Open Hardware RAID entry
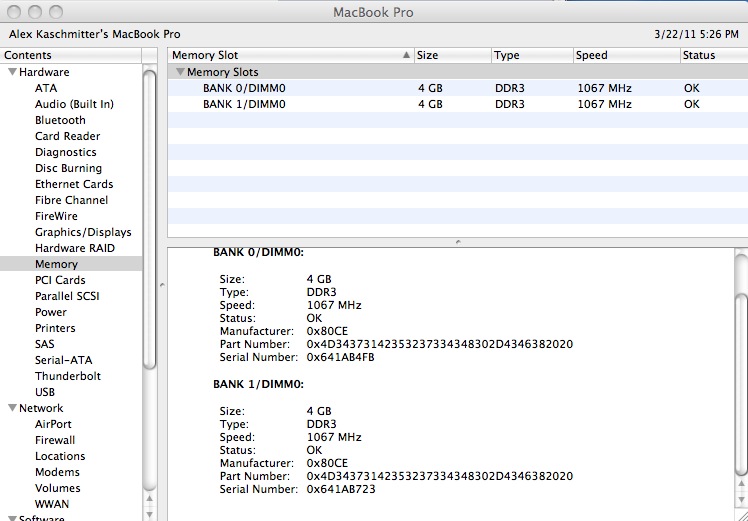This screenshot has height=521, width=748. coord(75,248)
